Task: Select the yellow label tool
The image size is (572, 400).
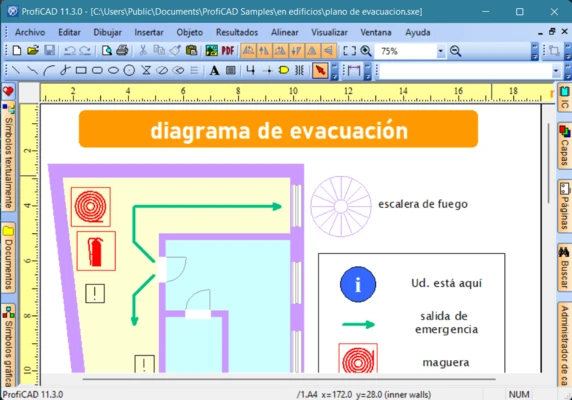Action: (284, 70)
